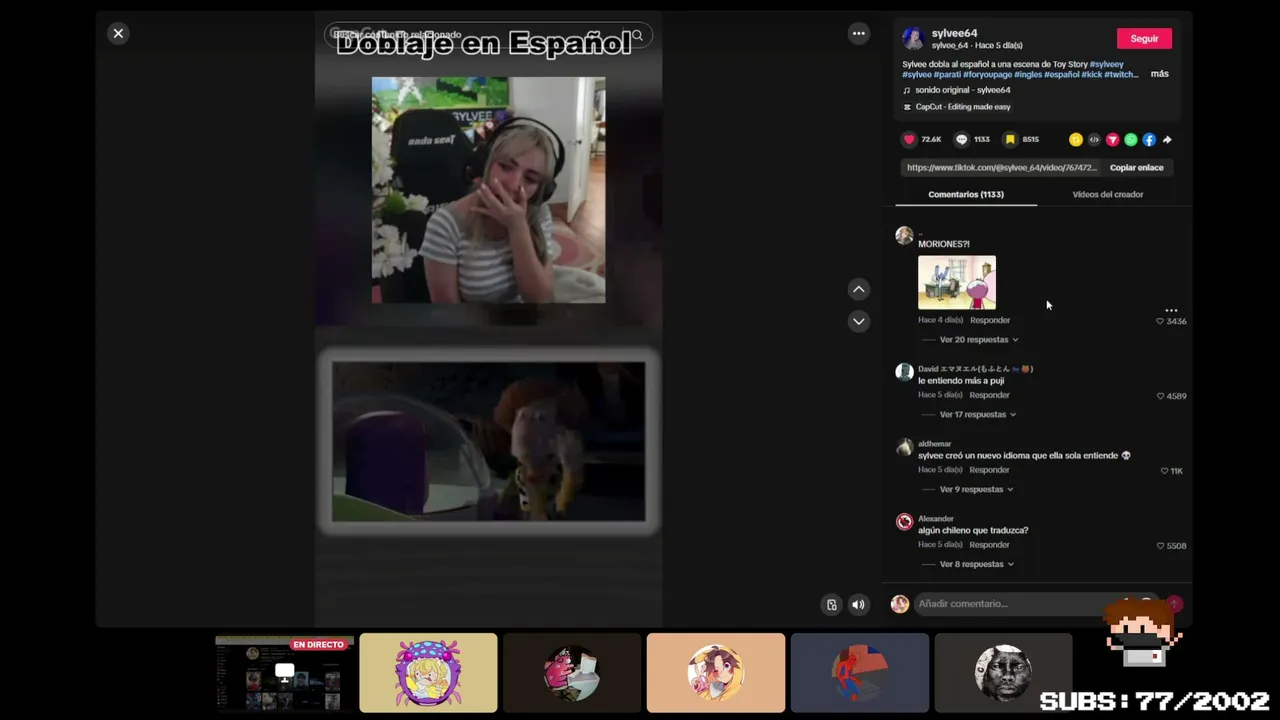The image size is (1280, 720).
Task: Open the three-dot video options menu
Action: point(858,33)
